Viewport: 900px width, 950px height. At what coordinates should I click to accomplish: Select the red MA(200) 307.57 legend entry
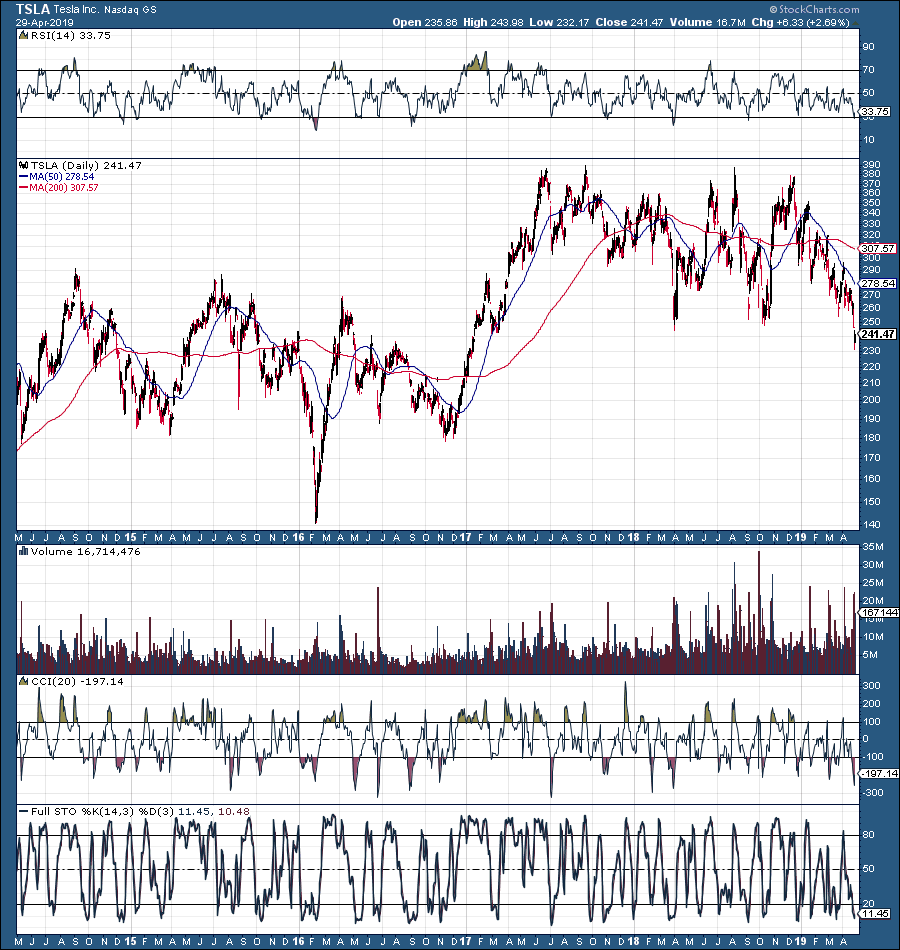click(x=59, y=187)
